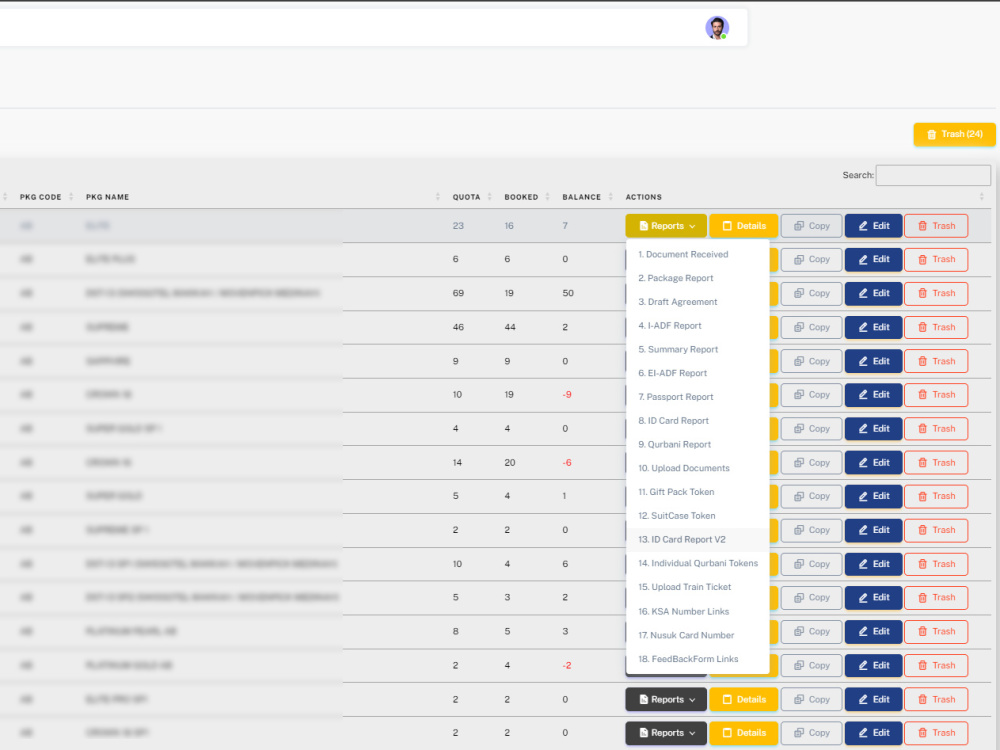Copy the package with quota 46
Screen dimensions: 1000x750
811,327
